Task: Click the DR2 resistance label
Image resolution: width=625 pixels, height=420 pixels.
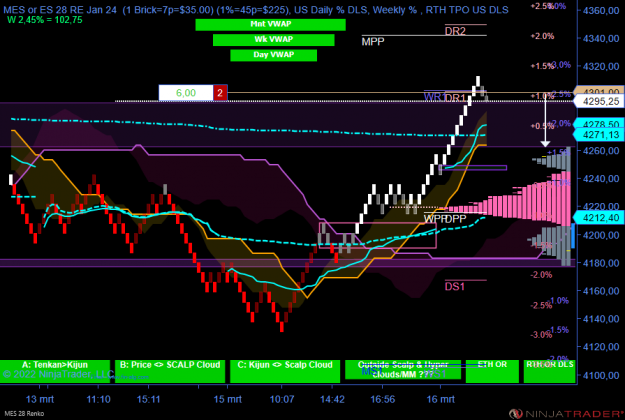Action: point(455,31)
